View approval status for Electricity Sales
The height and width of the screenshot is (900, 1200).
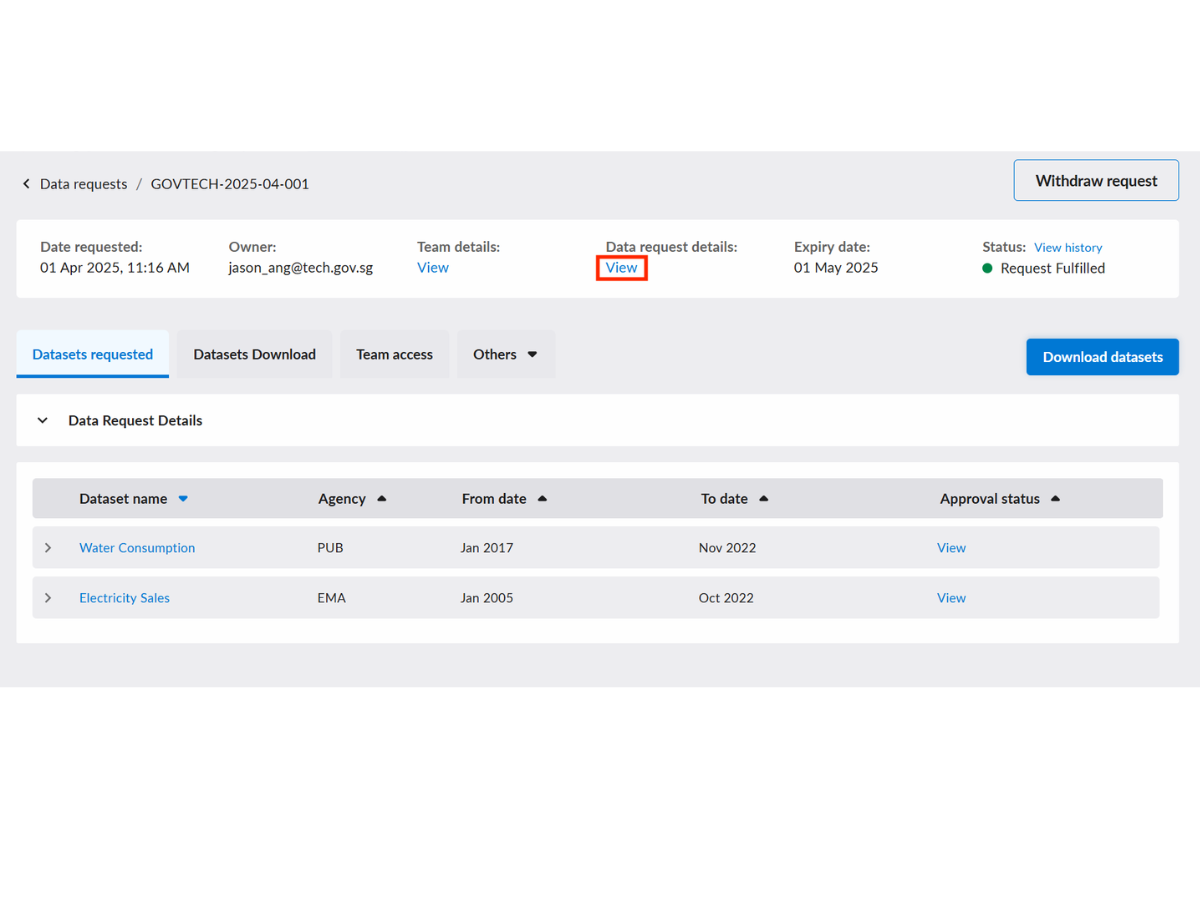951,598
